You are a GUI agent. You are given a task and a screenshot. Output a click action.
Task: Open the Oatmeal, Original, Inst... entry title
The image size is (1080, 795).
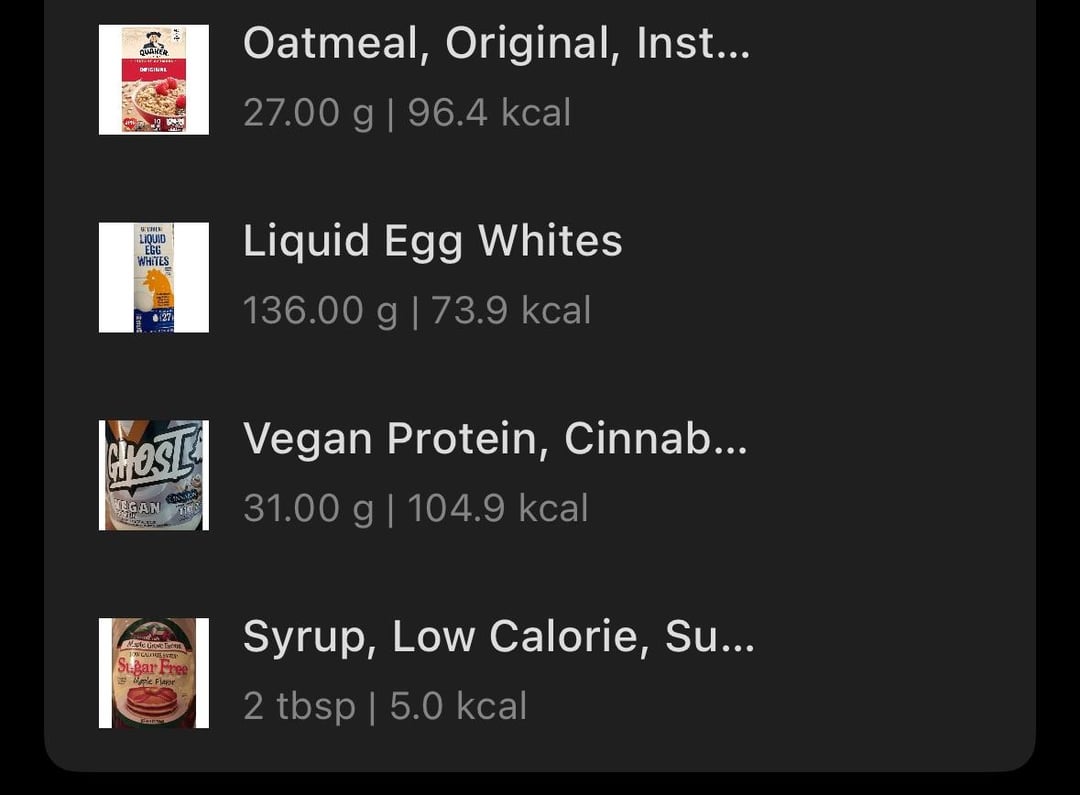pos(497,43)
